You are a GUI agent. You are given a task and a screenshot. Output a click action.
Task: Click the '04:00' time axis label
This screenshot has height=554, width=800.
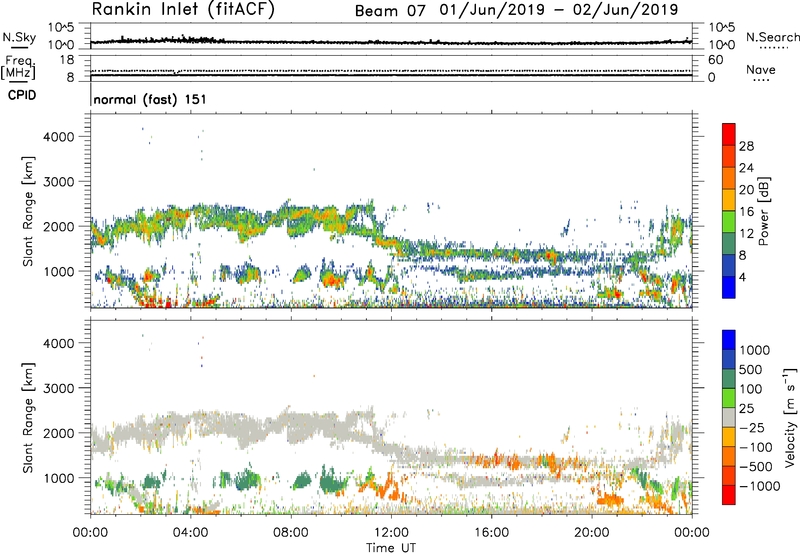pyautogui.click(x=191, y=533)
